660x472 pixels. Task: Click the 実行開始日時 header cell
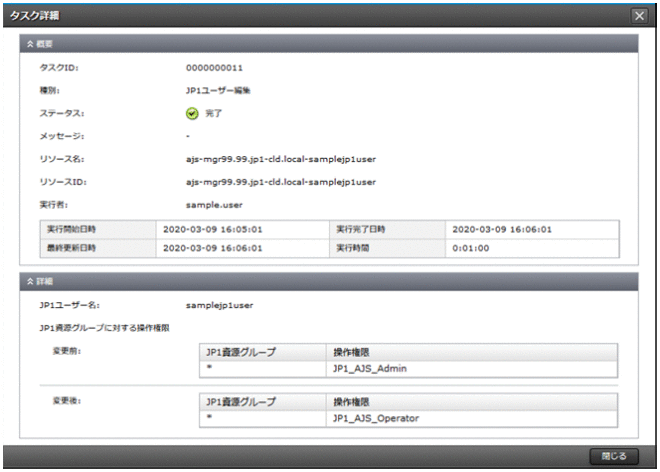pos(98,229)
